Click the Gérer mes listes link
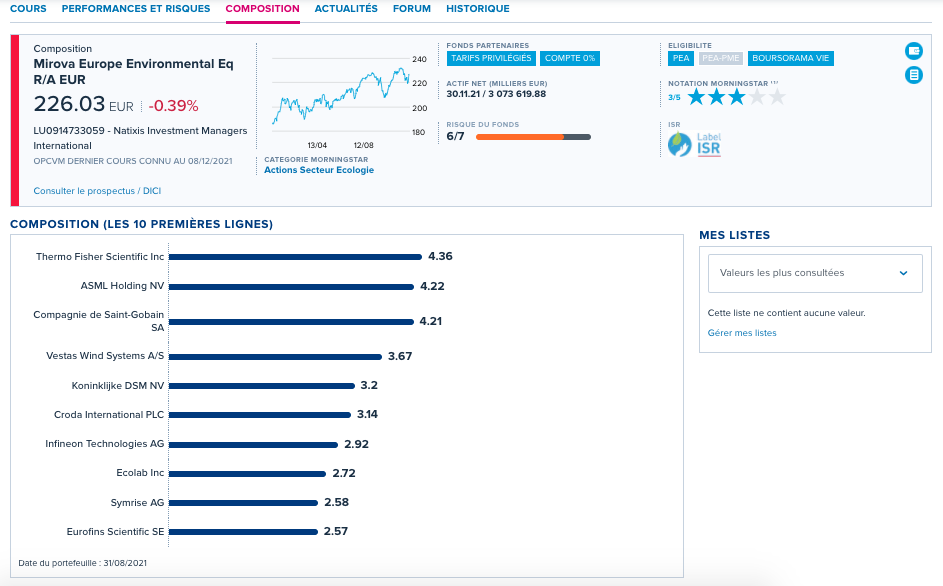Viewport: 943px width, 586px height. click(x=742, y=333)
